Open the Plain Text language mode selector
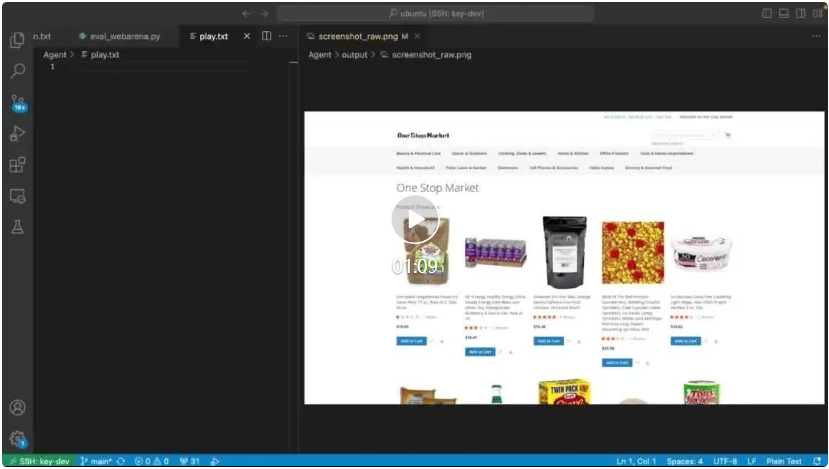Screen dimensions: 829x469 (x=781, y=461)
